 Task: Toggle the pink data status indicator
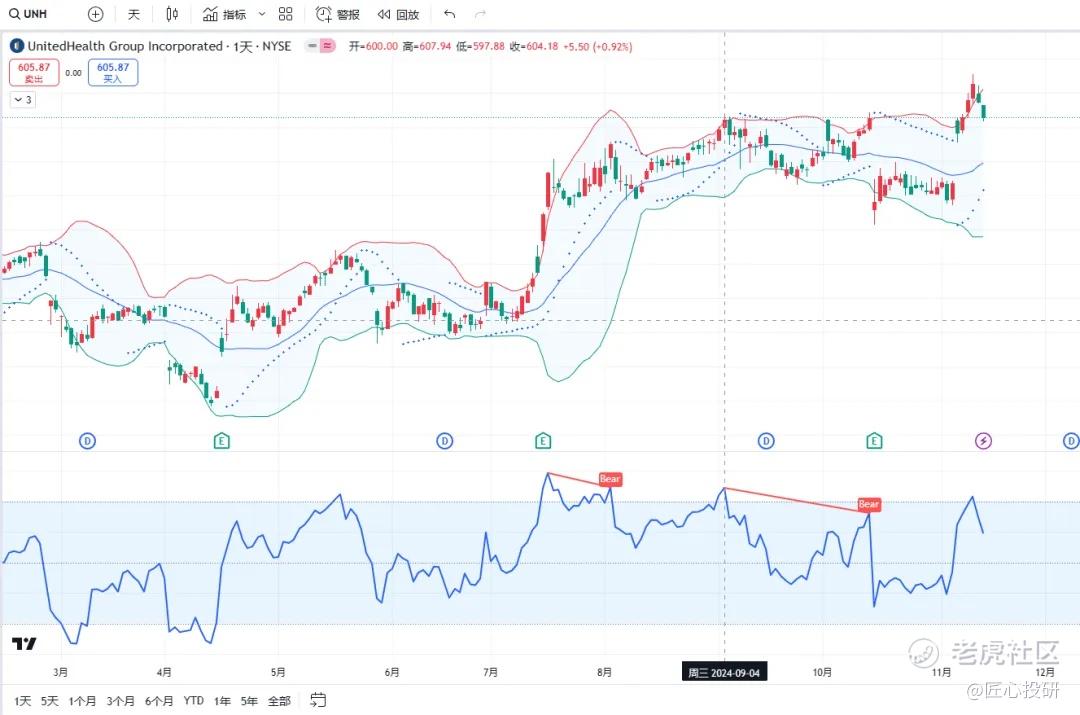coord(328,46)
